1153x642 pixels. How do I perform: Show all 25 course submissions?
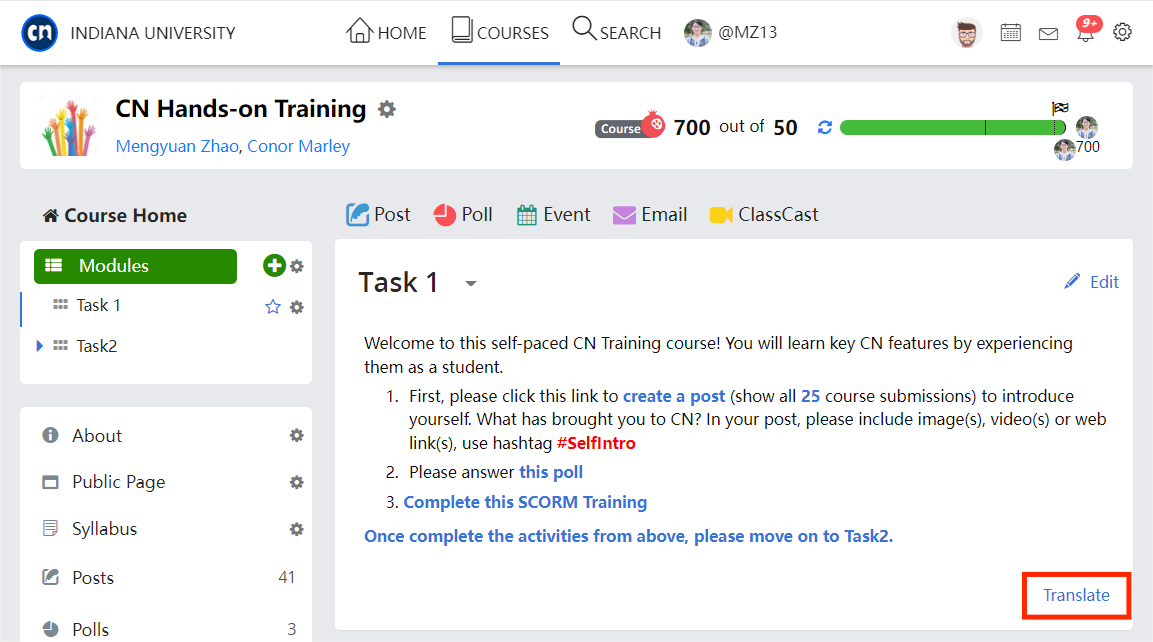tap(810, 396)
